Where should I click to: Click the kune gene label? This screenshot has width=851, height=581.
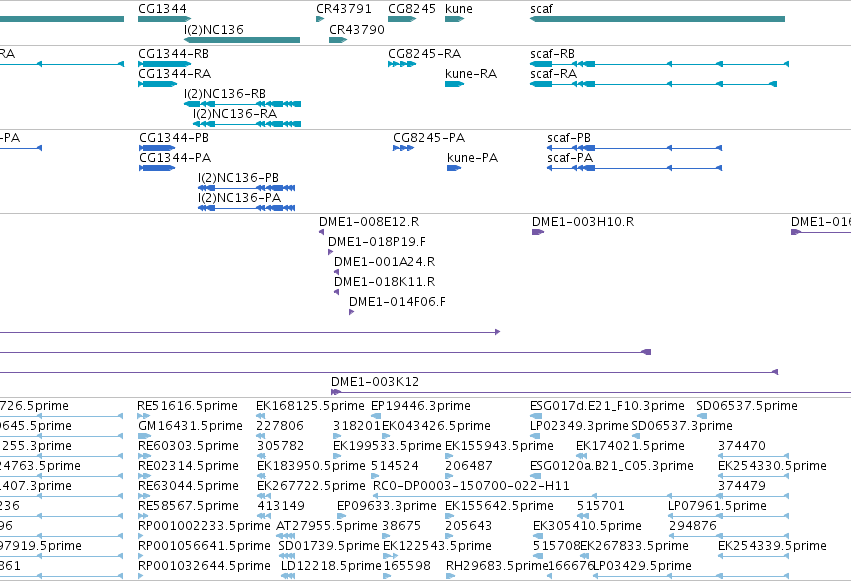click(x=459, y=9)
